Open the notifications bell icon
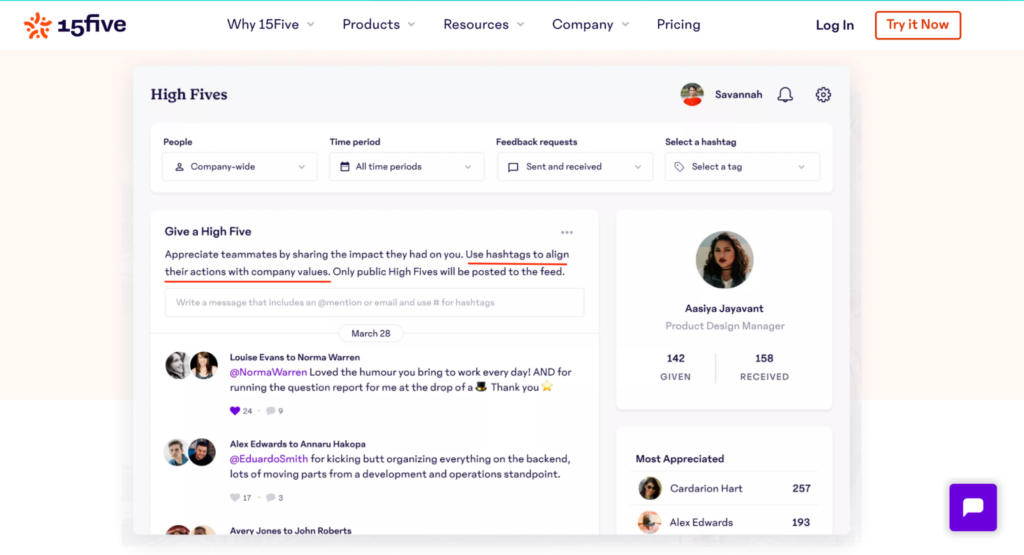This screenshot has height=555, width=1024. pos(785,95)
